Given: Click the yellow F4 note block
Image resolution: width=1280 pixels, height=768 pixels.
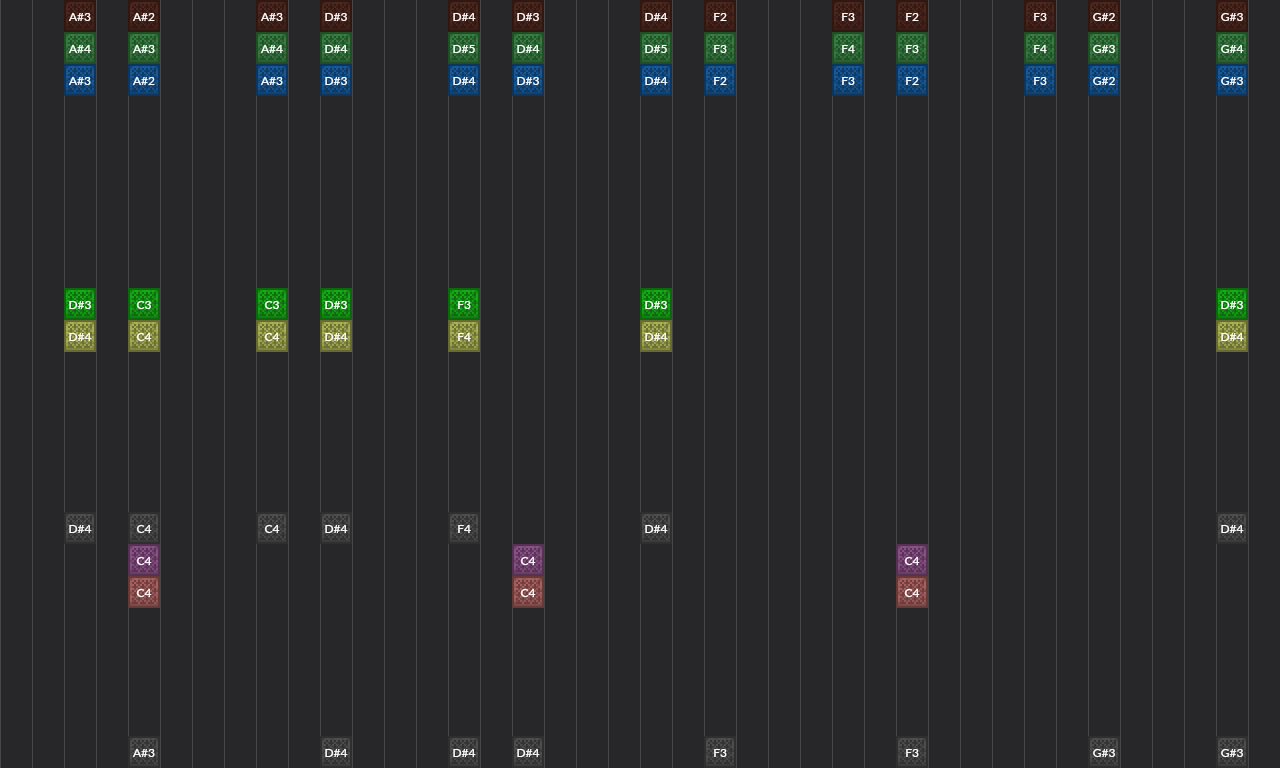Looking at the screenshot, I should click(x=464, y=337).
